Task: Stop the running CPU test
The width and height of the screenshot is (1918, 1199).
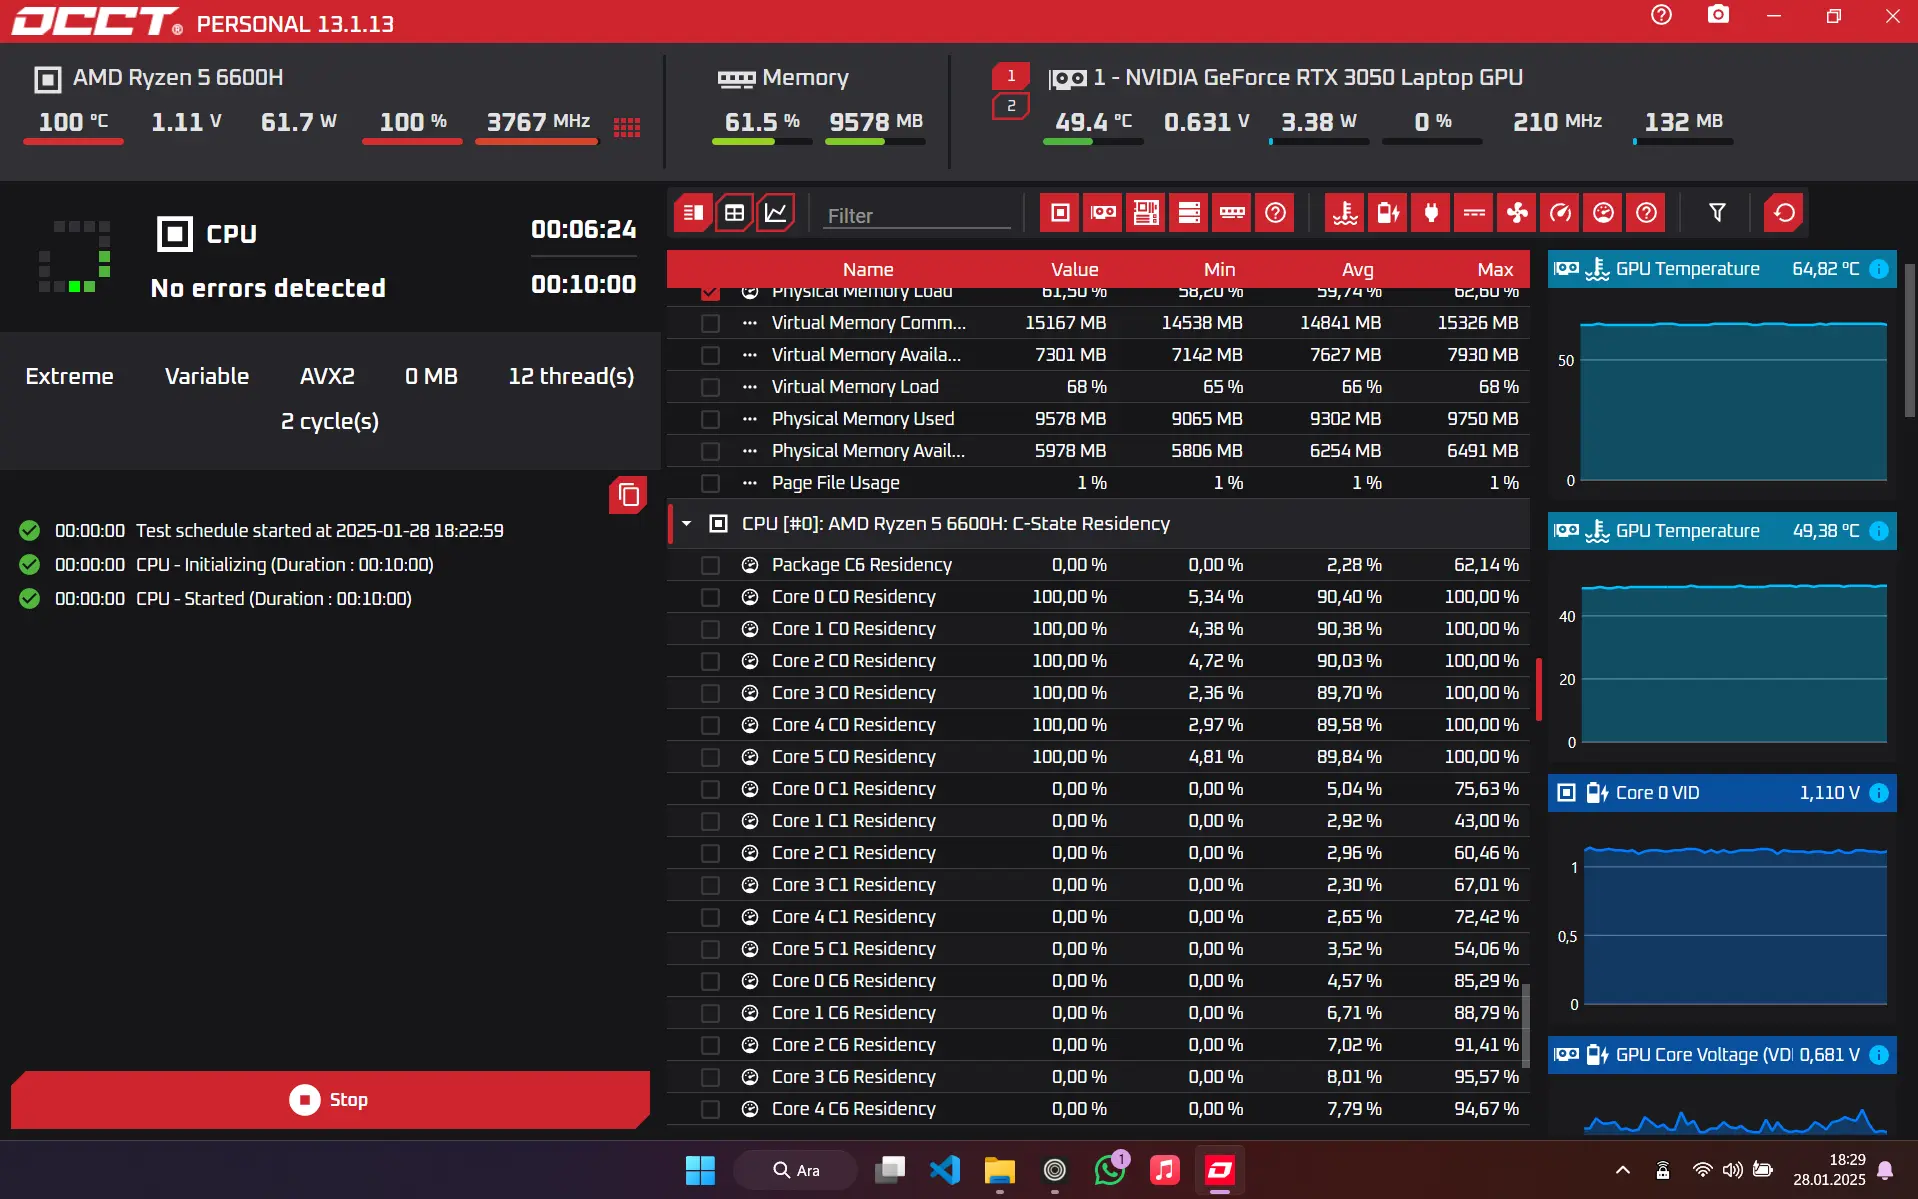Action: click(x=330, y=1100)
